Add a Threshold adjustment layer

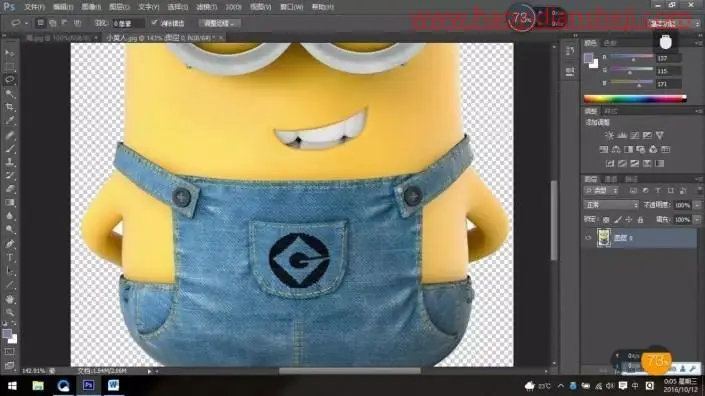634,164
